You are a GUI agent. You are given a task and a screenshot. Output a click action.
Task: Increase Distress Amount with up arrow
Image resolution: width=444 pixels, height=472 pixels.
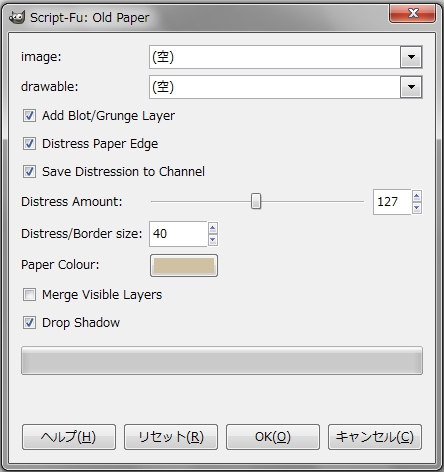417,196
